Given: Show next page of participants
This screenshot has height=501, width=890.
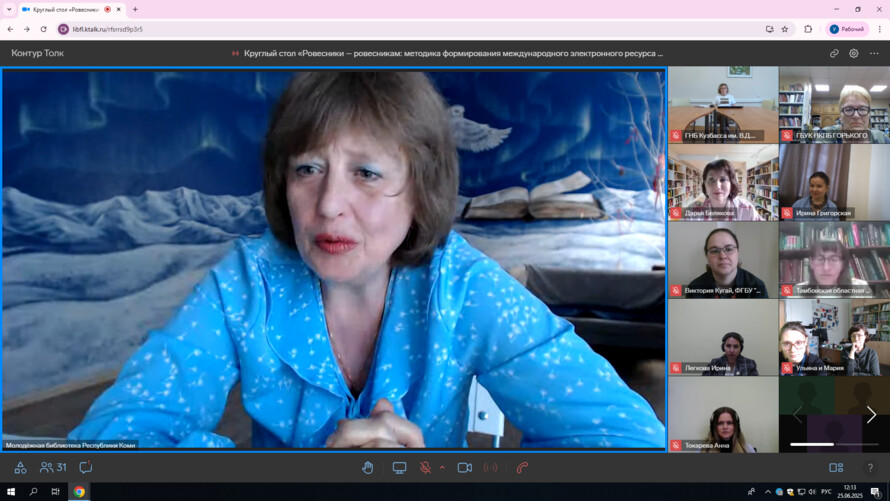Looking at the screenshot, I should [871, 415].
